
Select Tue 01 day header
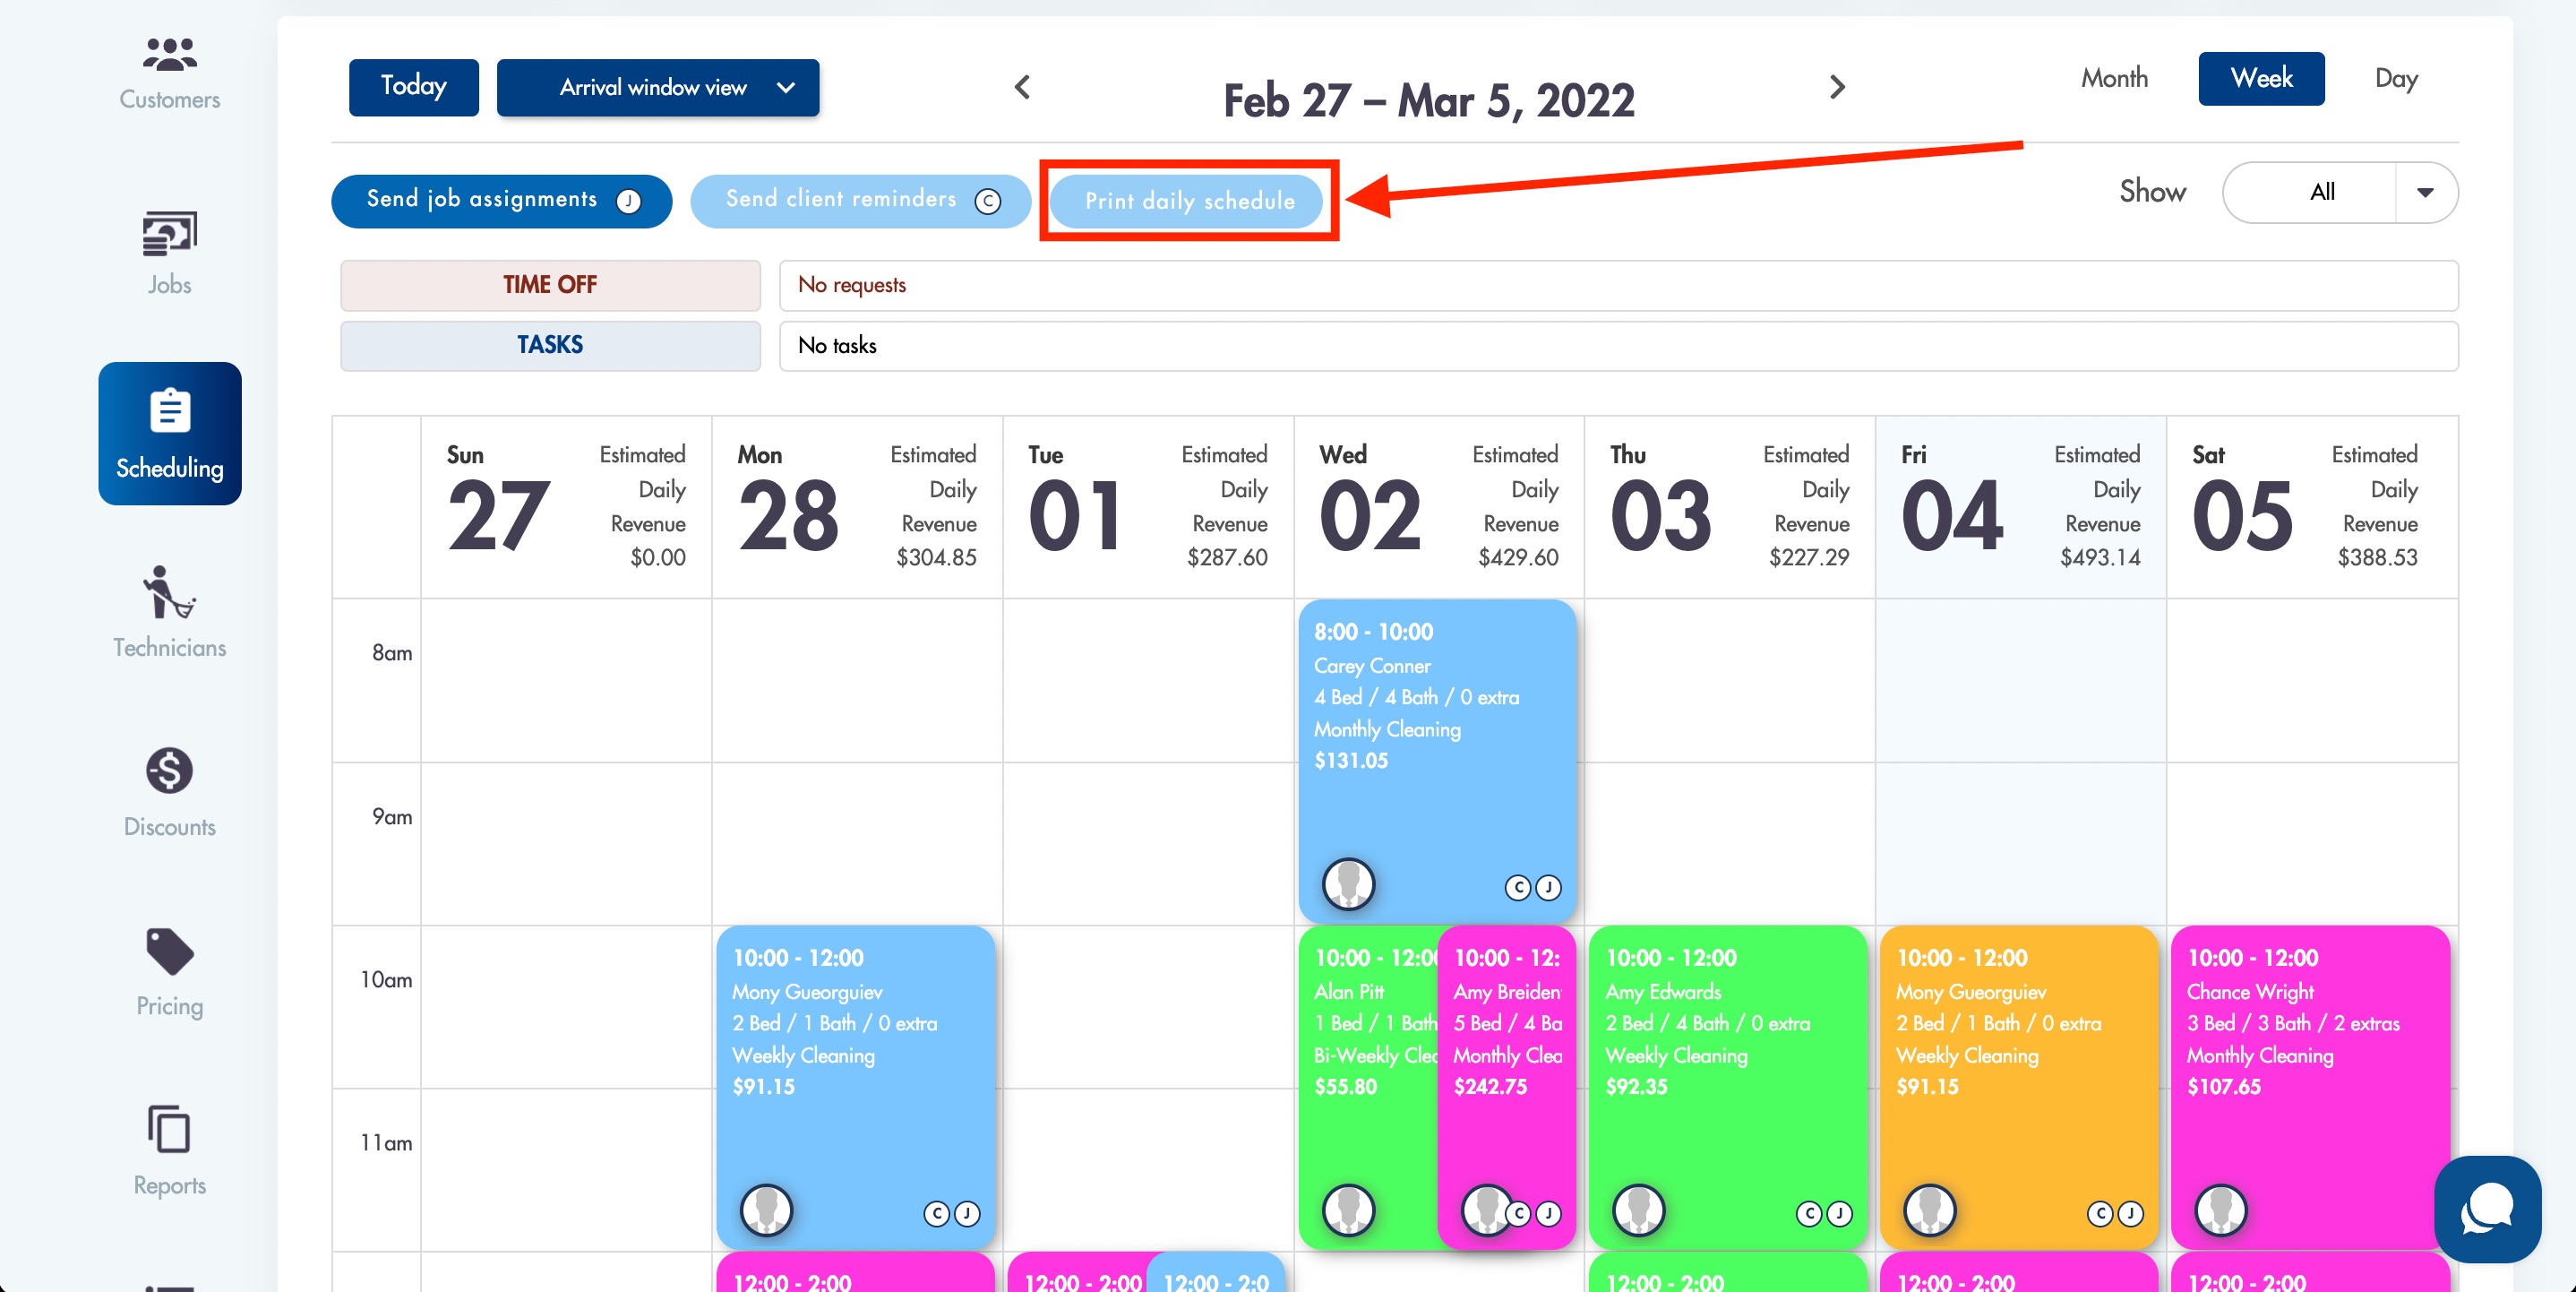point(1148,507)
